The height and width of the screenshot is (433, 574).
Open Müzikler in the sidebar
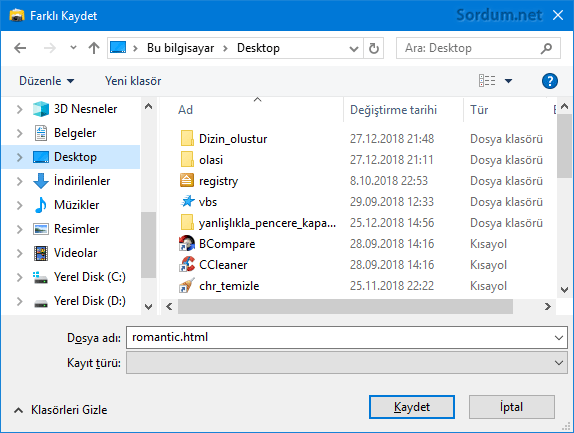66,205
